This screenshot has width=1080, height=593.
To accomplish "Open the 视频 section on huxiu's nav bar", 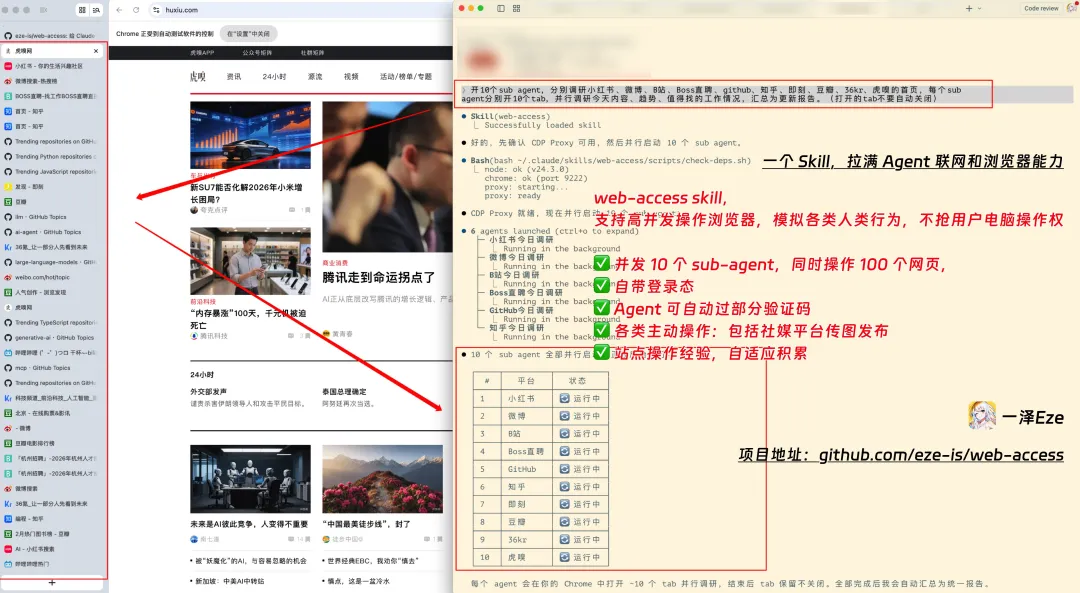I will [351, 76].
